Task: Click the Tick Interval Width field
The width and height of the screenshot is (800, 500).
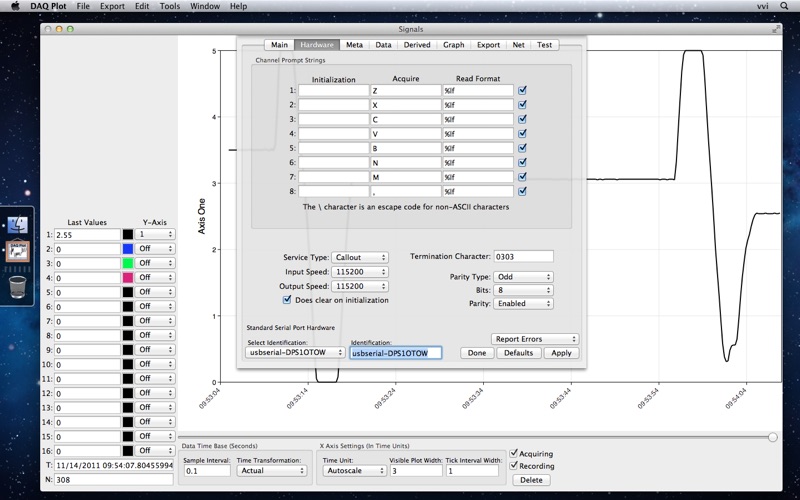Action: click(471, 470)
